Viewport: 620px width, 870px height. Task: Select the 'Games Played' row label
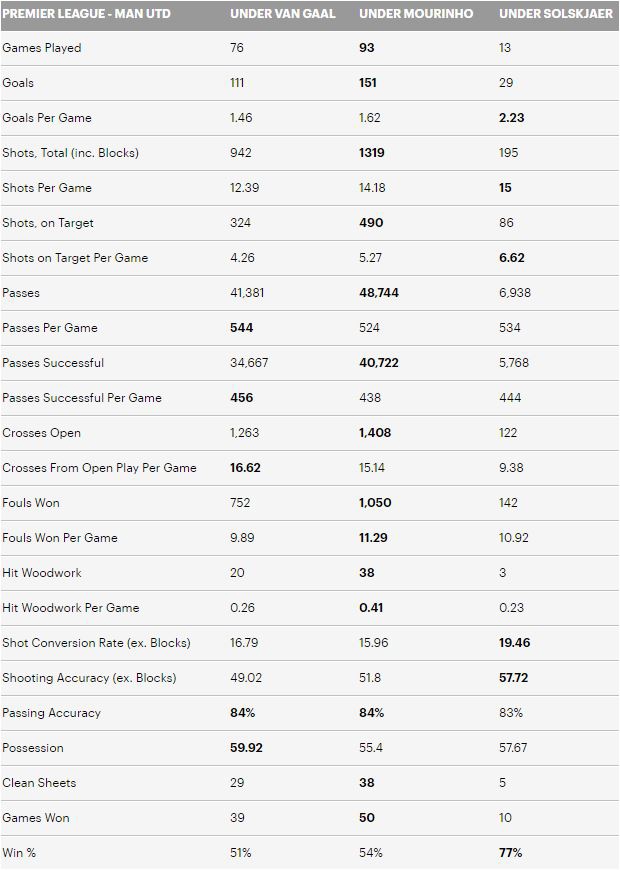(x=42, y=48)
